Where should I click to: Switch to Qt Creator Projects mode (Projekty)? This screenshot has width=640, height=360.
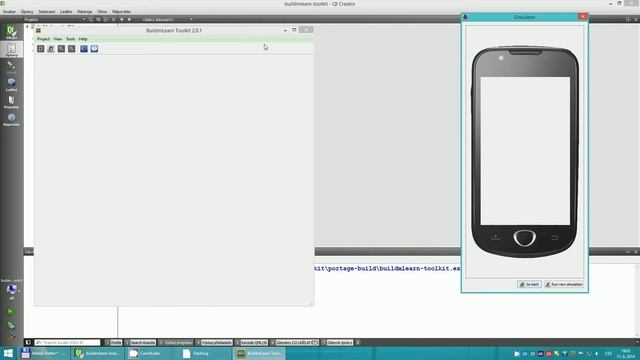pos(11,102)
